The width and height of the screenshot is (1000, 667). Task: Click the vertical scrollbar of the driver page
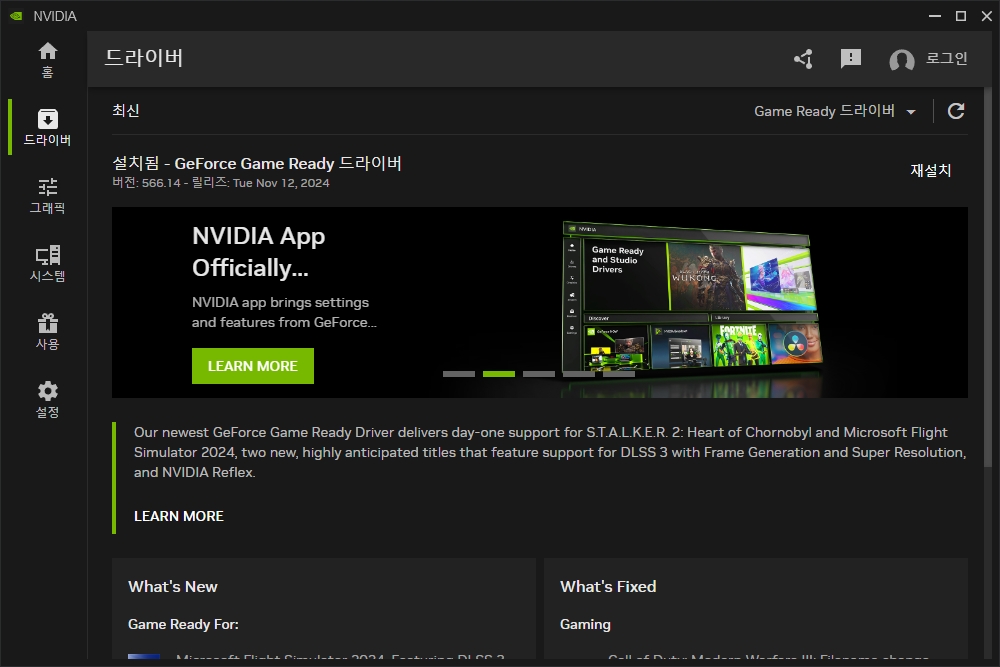tap(988, 279)
